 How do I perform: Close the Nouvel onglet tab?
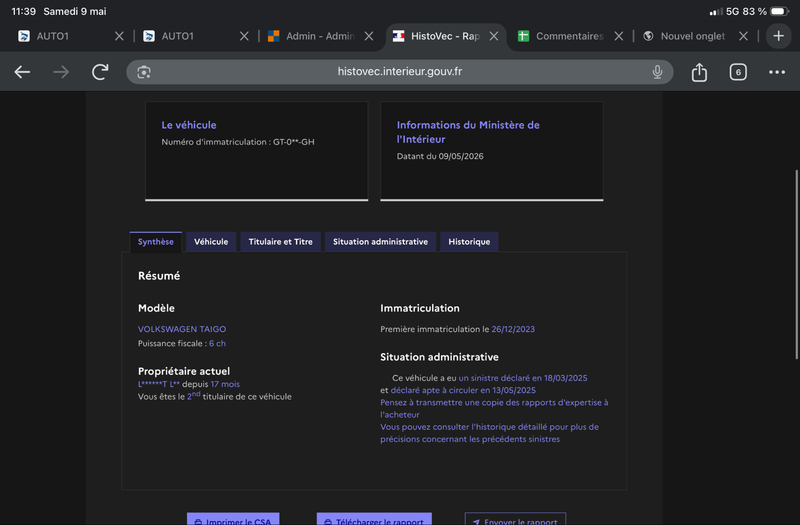coord(743,36)
